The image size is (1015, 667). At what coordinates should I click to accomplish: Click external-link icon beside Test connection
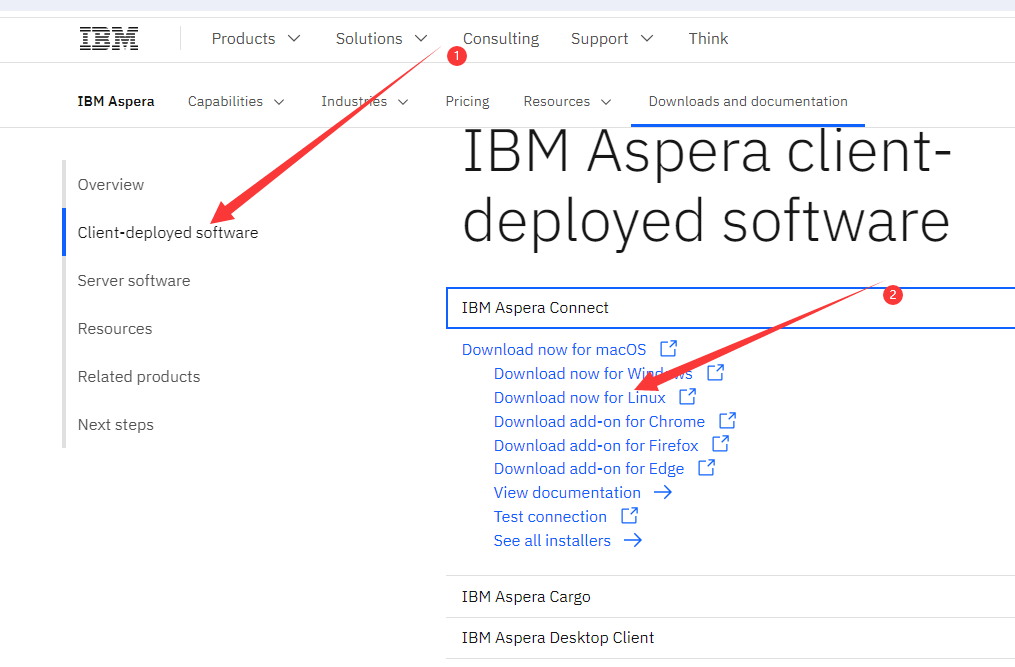(x=630, y=516)
